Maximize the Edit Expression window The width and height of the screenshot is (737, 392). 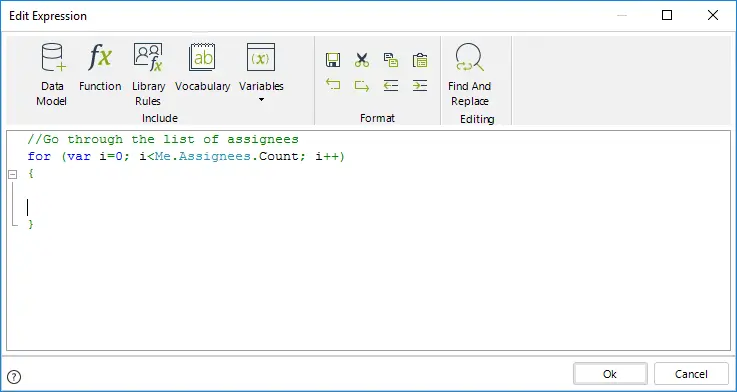[666, 16]
